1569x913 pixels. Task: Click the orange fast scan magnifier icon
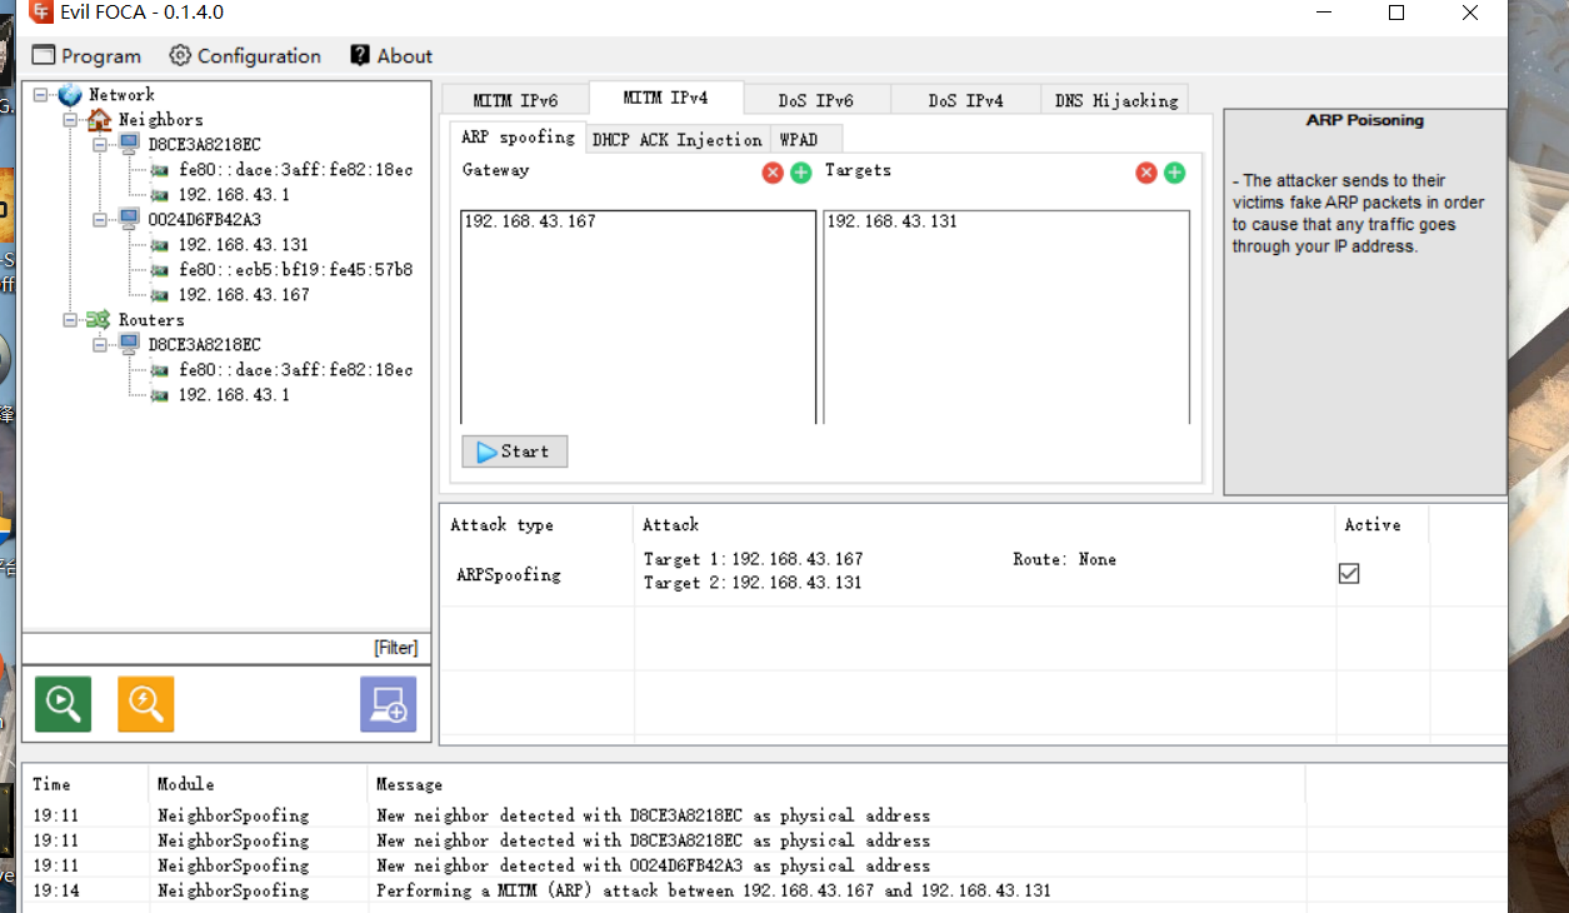point(146,704)
